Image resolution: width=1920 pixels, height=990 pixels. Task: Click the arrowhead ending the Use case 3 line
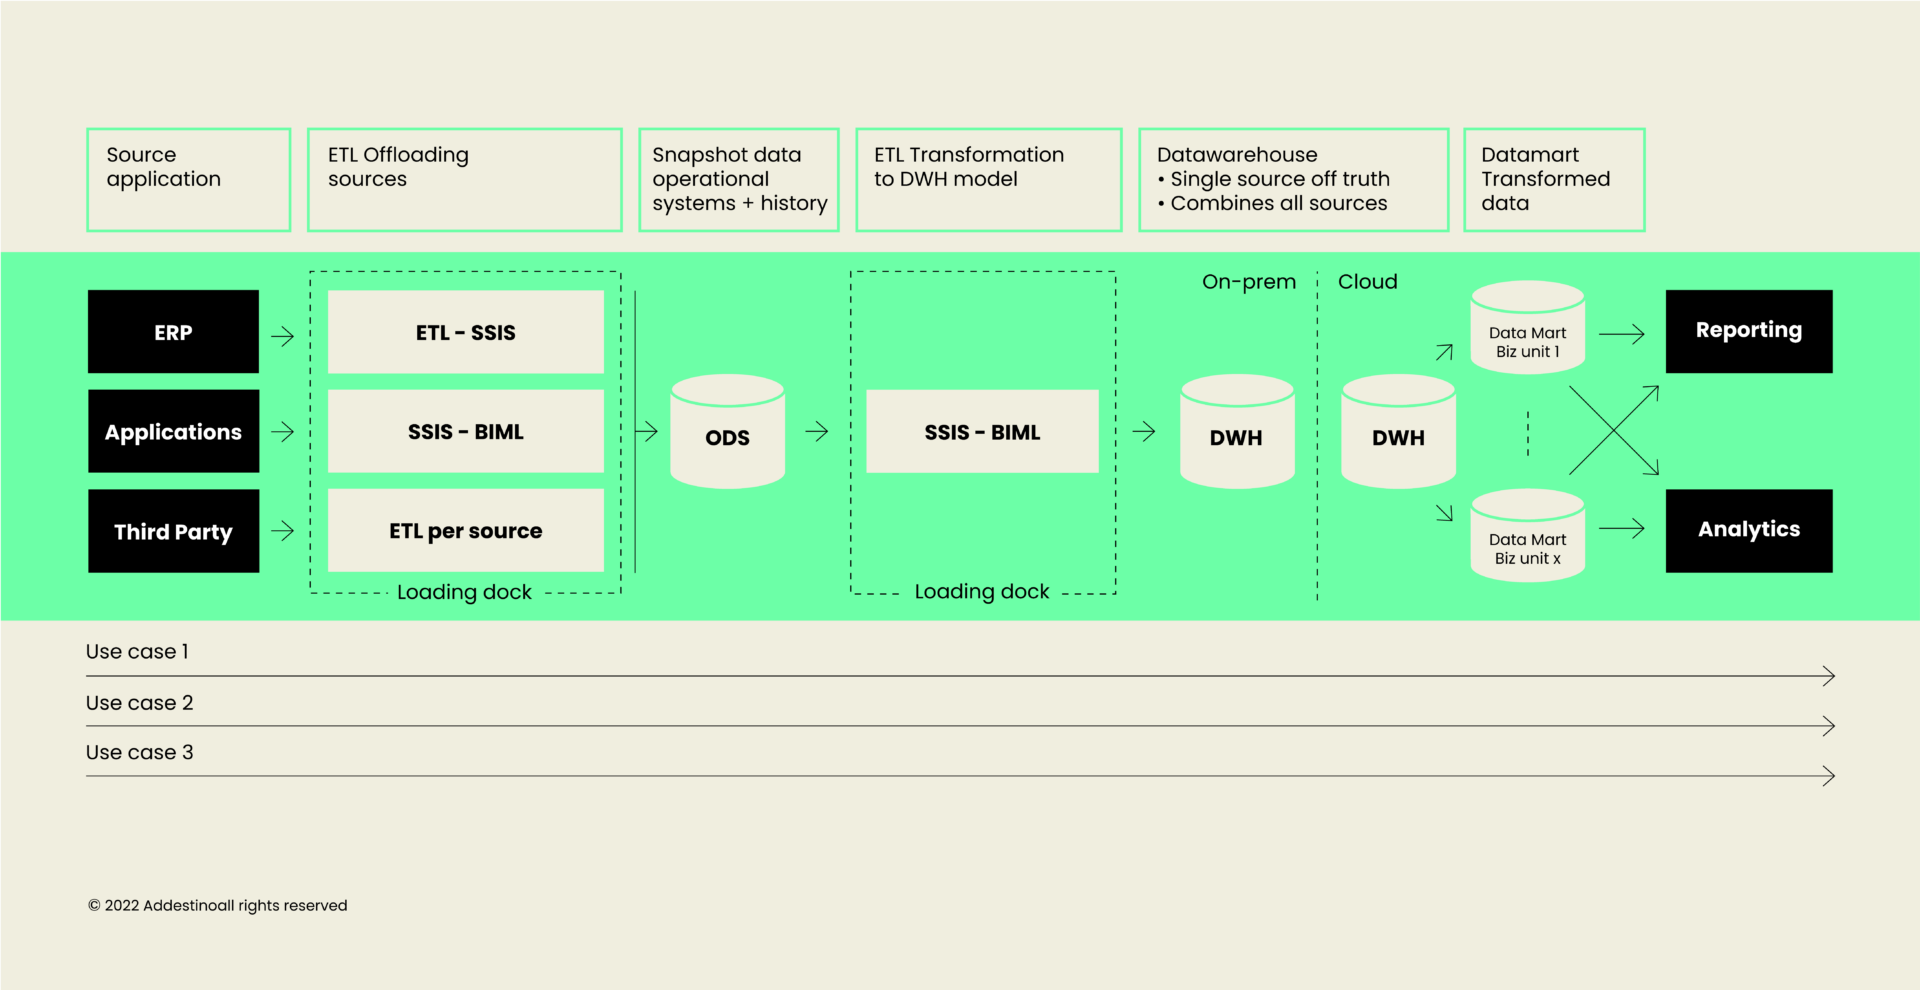(x=1828, y=776)
